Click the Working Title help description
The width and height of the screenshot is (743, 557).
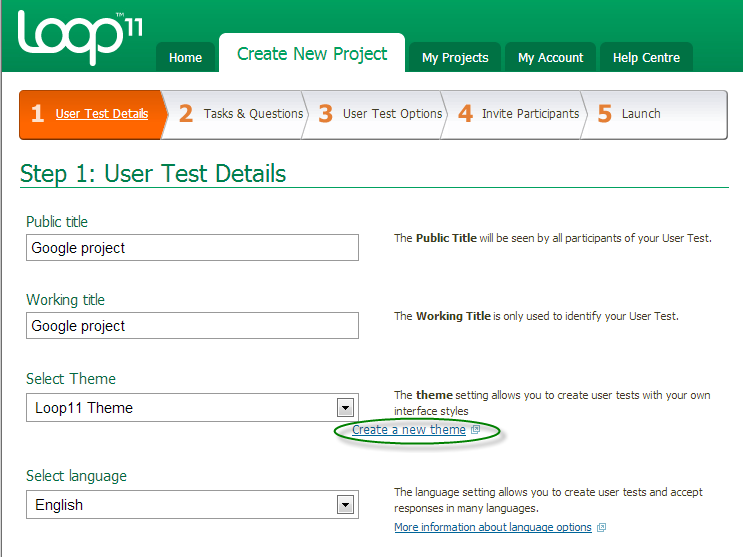point(536,316)
